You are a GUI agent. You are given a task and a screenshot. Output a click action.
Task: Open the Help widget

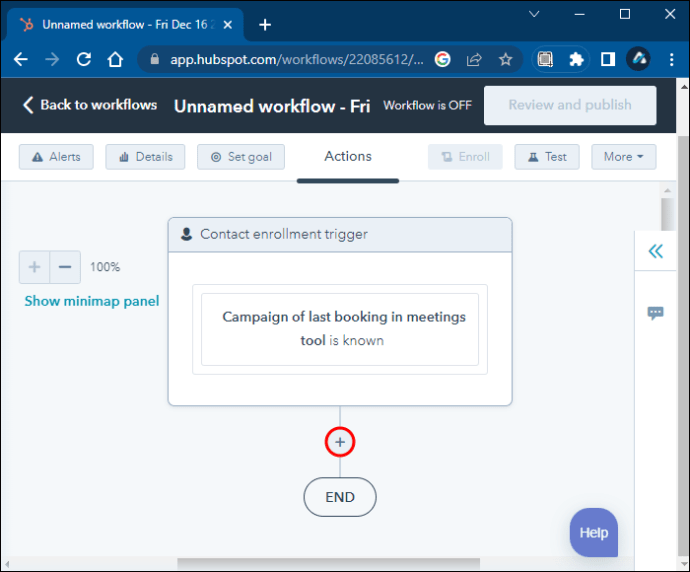(594, 532)
